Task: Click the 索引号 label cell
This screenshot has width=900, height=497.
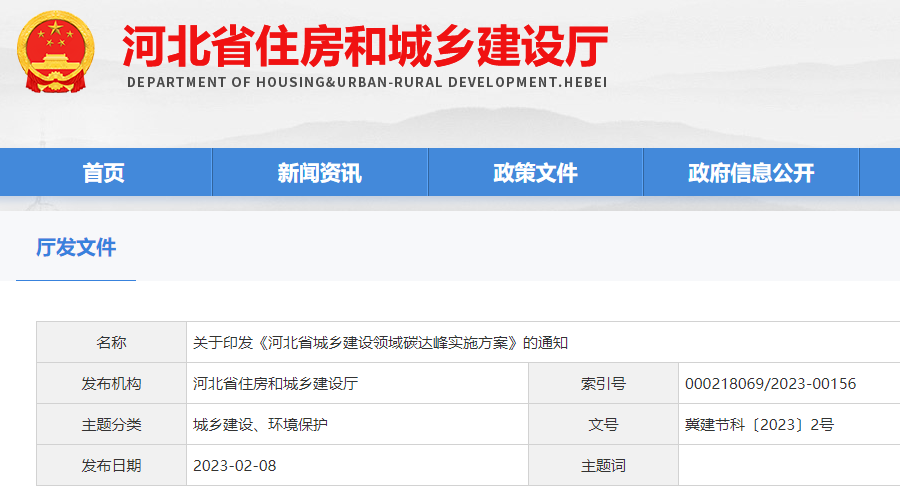Action: pyautogui.click(x=603, y=383)
